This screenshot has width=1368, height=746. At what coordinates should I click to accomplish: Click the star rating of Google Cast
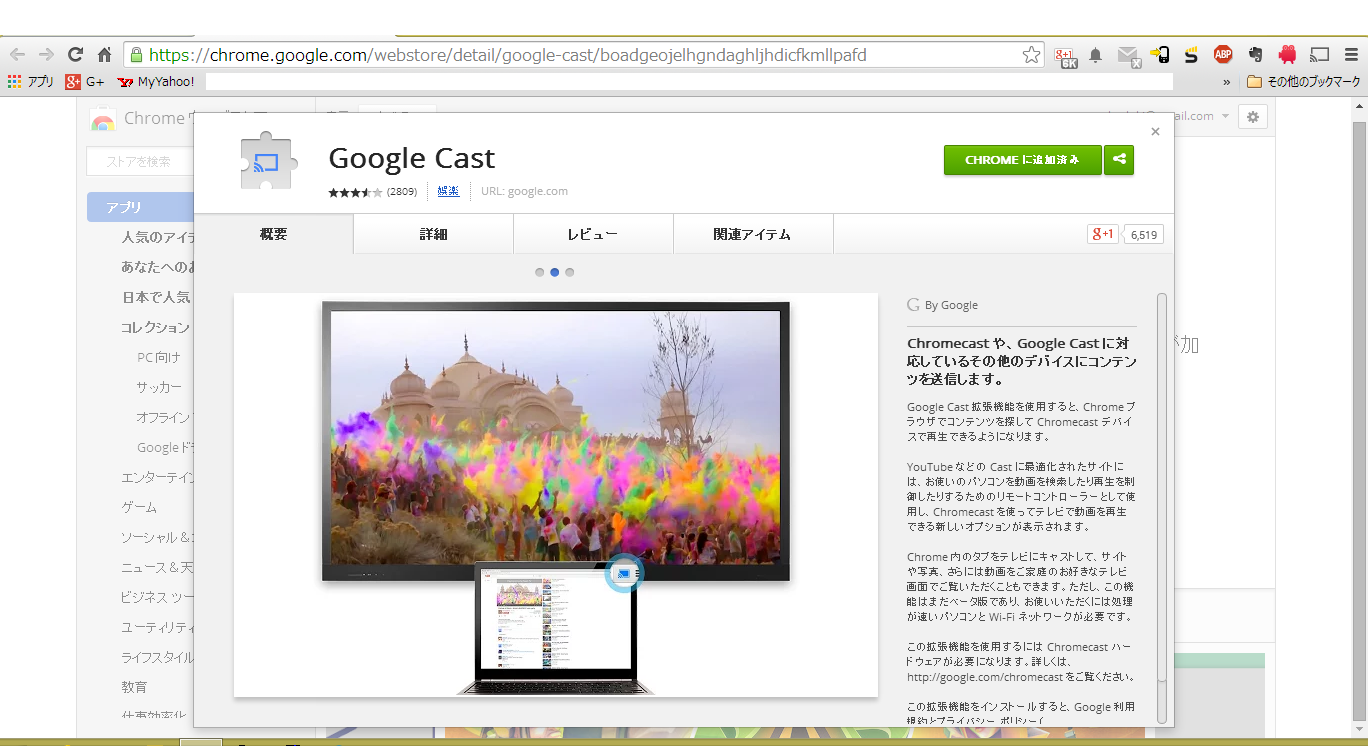coord(355,192)
